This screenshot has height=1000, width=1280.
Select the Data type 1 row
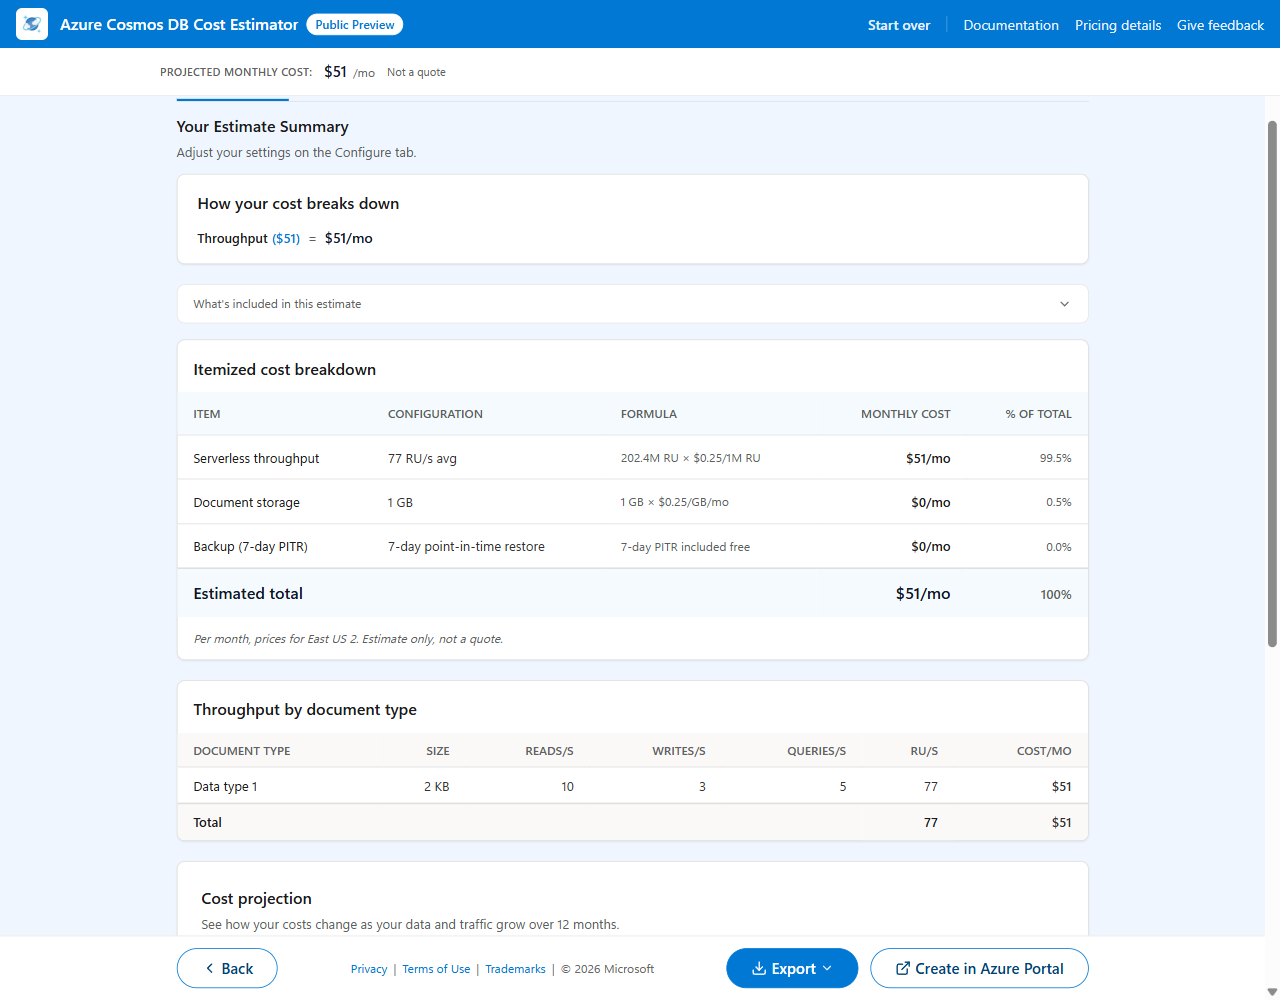[x=632, y=787]
